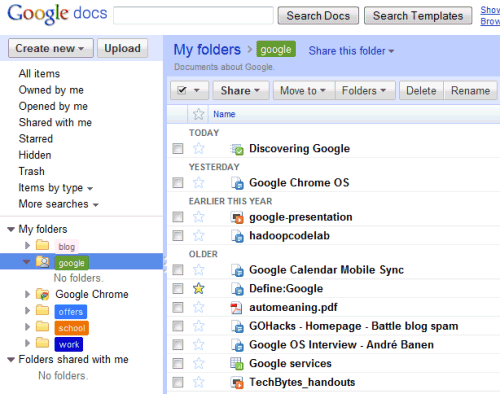Select the orange school folder label
Viewport: 500px width, 394px height.
pos(72,328)
